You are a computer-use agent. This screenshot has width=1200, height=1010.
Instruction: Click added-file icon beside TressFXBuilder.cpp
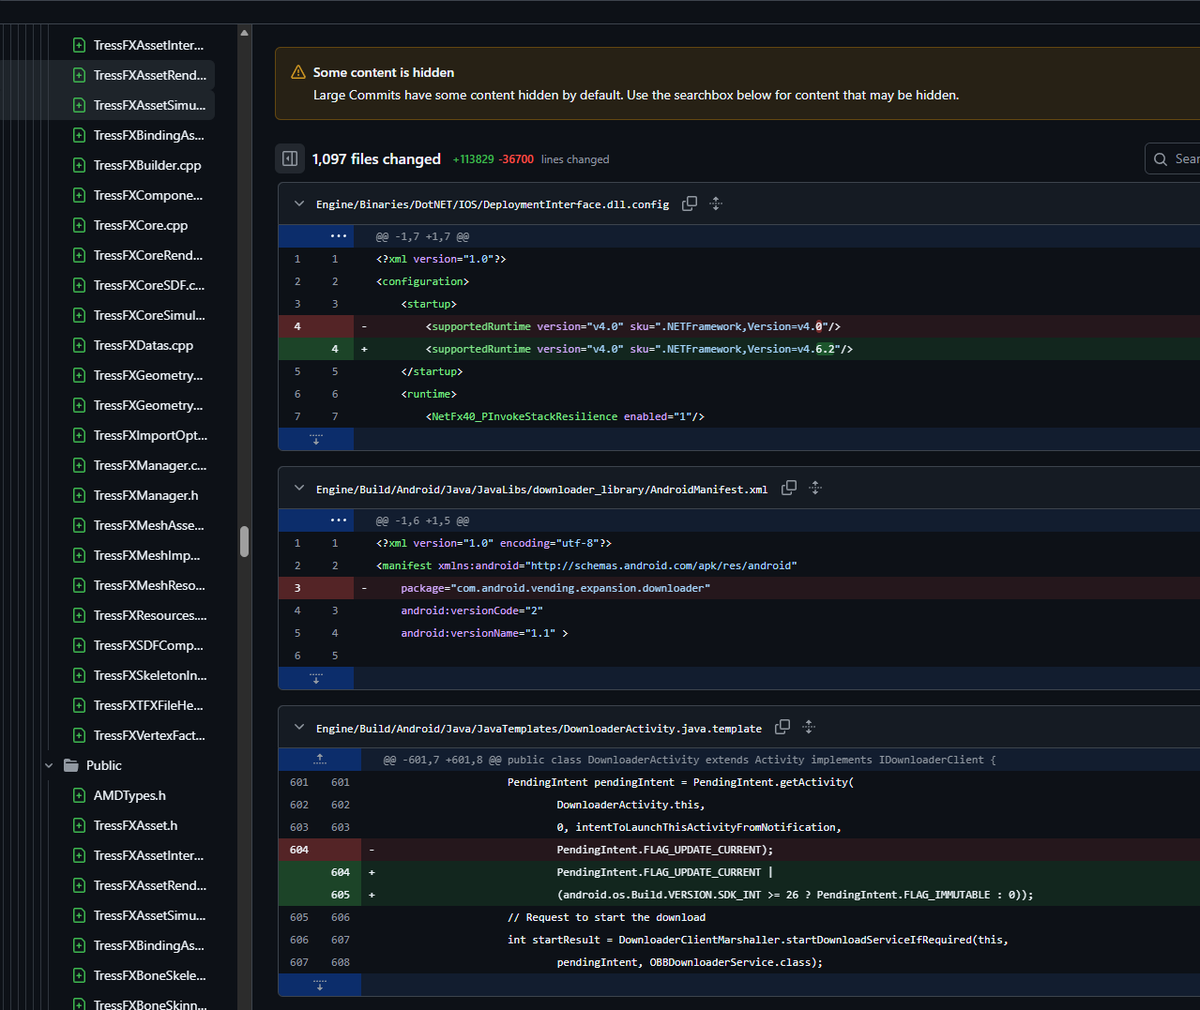pyautogui.click(x=79, y=165)
